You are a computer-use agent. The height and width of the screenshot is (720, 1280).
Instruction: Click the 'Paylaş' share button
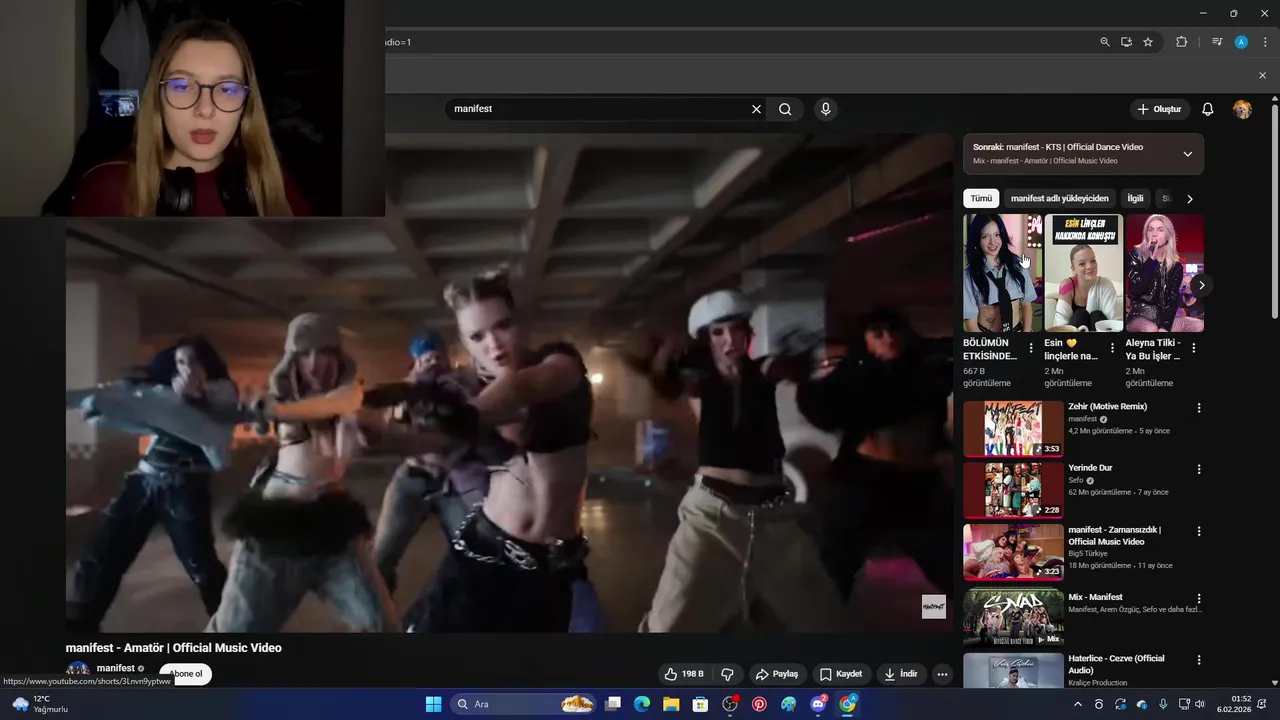coord(776,674)
